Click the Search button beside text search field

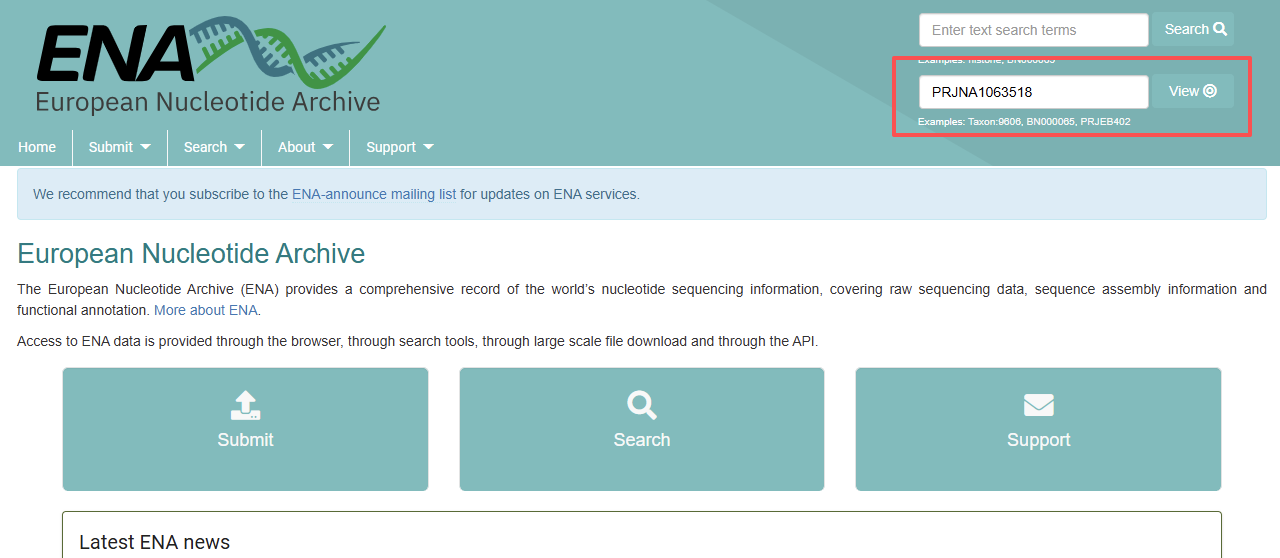[x=1193, y=29]
